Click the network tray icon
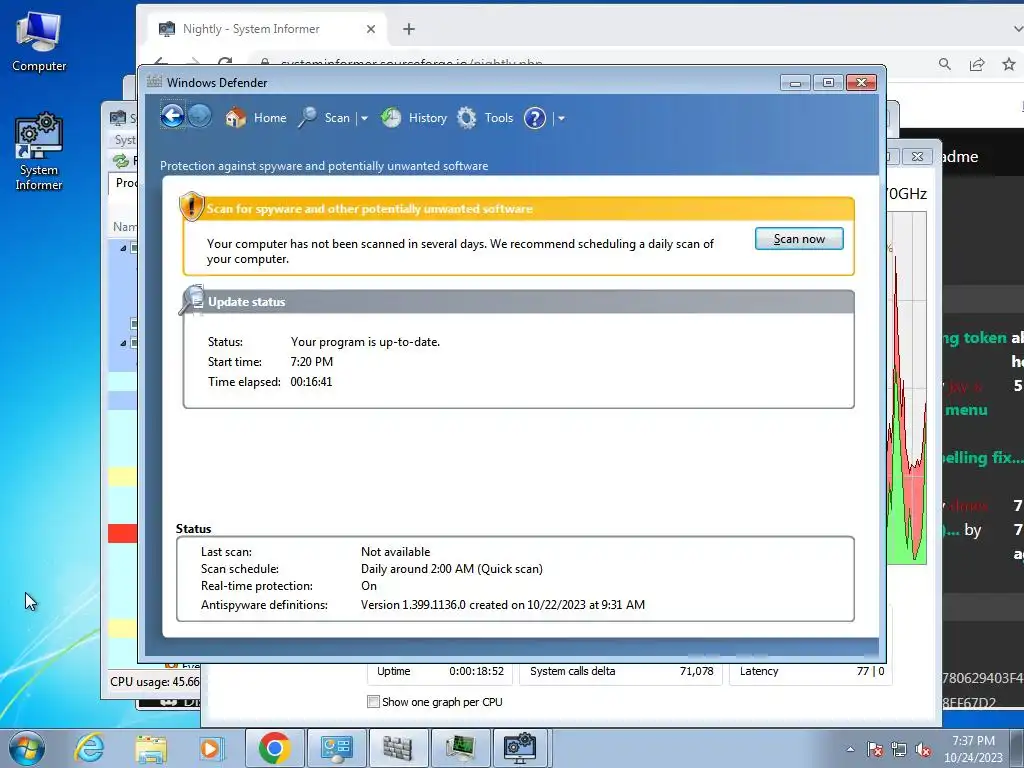 (x=899, y=749)
